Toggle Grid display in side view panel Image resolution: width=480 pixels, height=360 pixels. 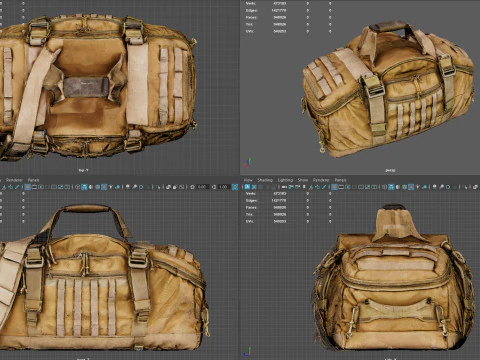(334, 187)
